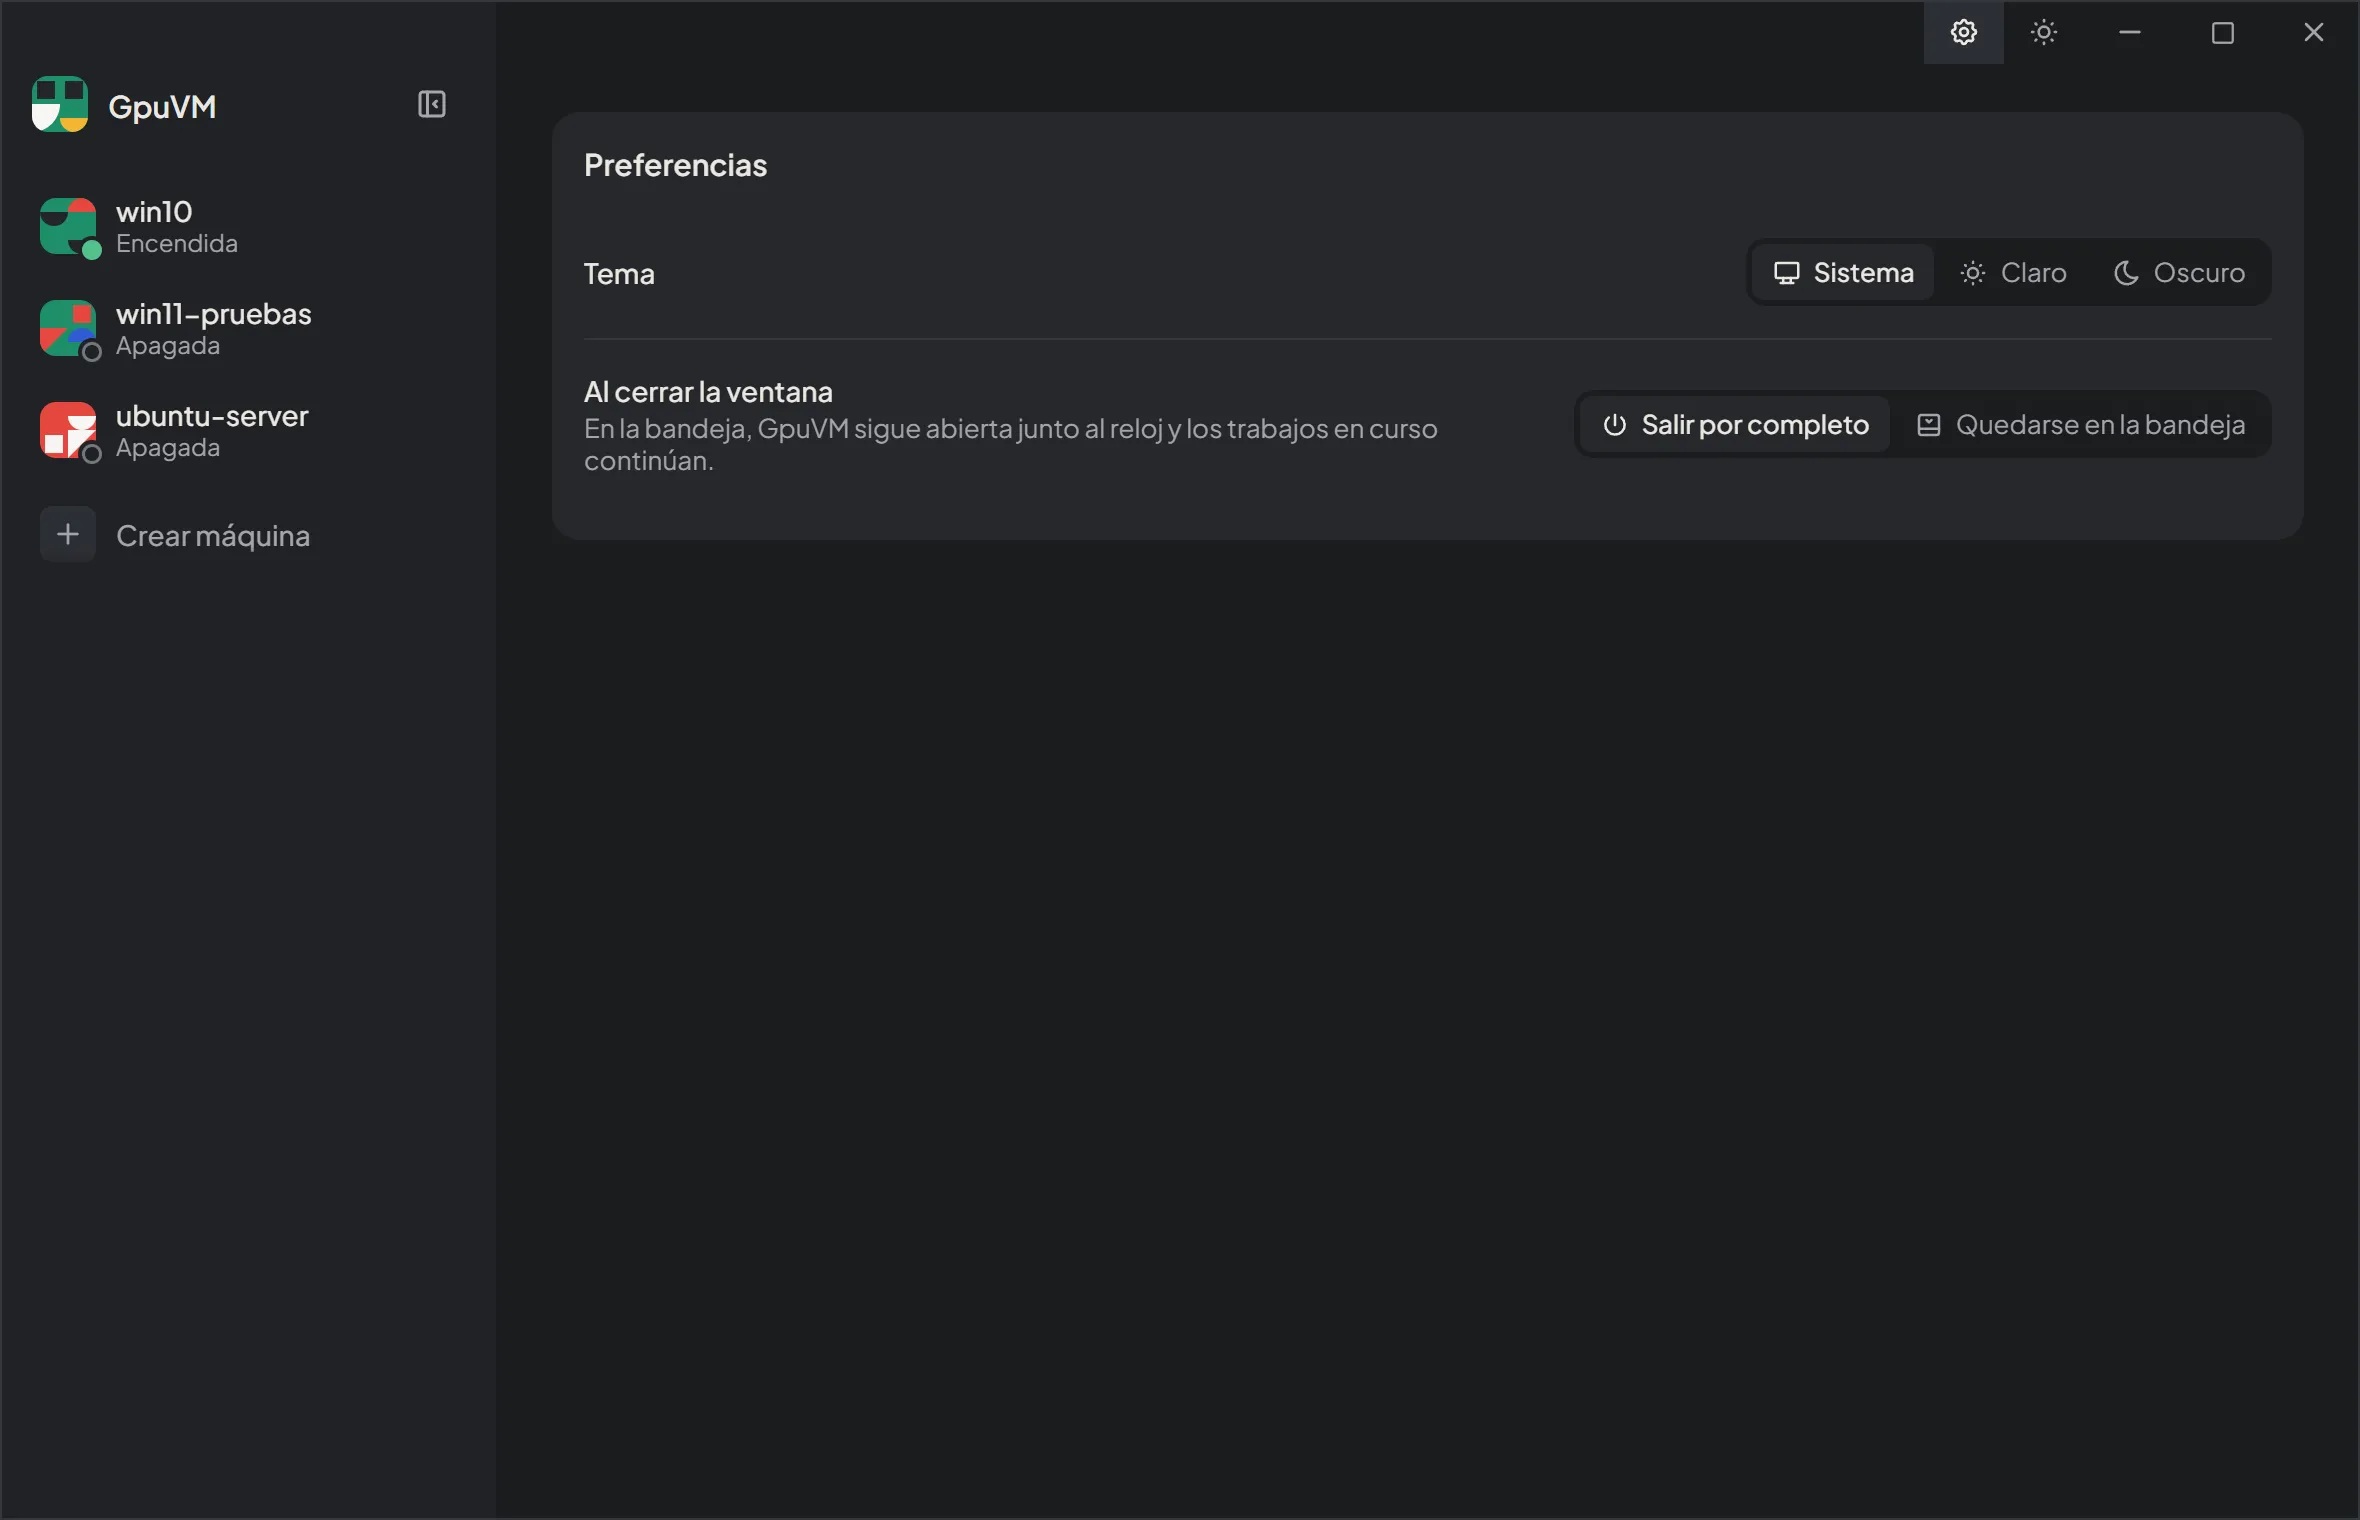Choose Salir por completo on close
This screenshot has width=2360, height=1520.
click(1735, 424)
